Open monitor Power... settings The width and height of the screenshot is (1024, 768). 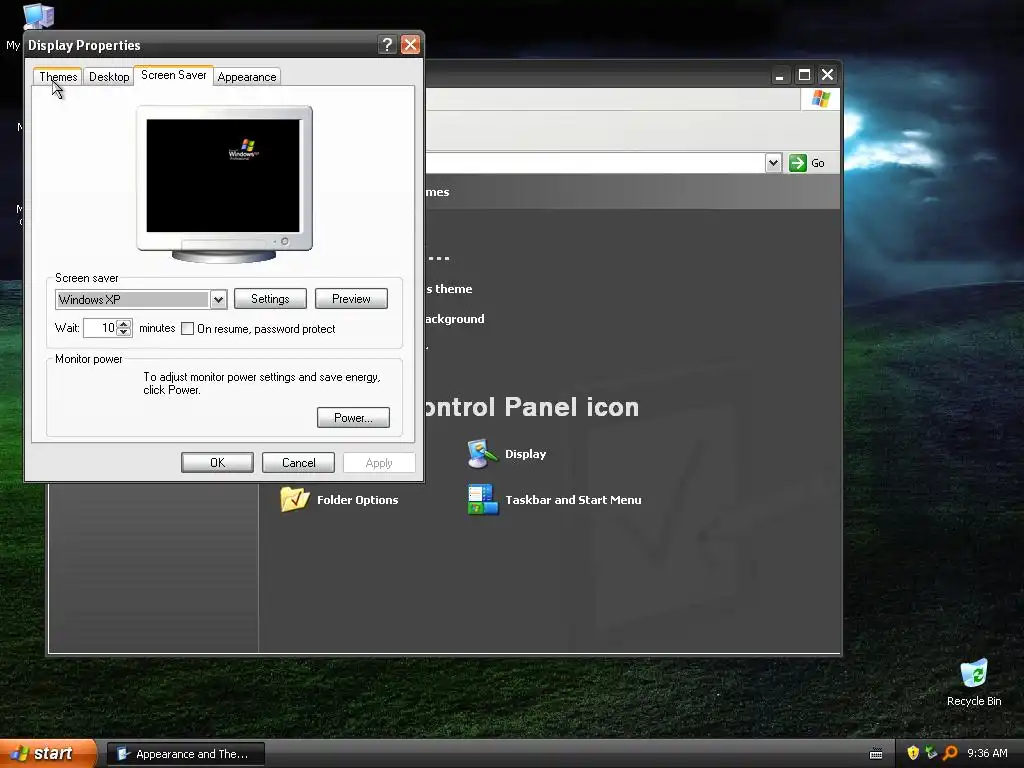tap(353, 417)
